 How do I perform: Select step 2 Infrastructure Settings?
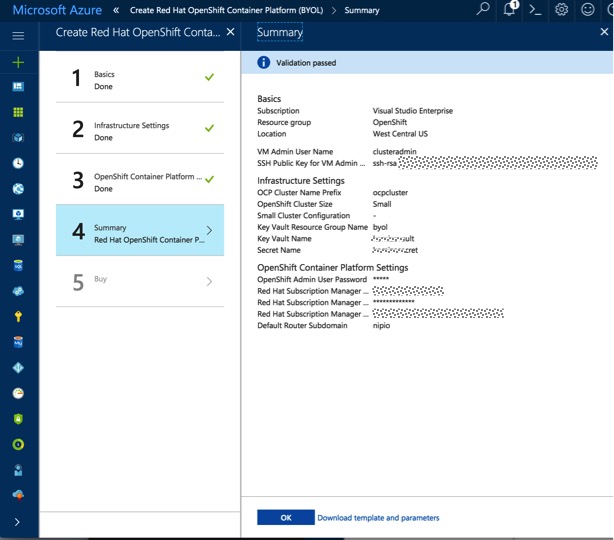click(140, 128)
